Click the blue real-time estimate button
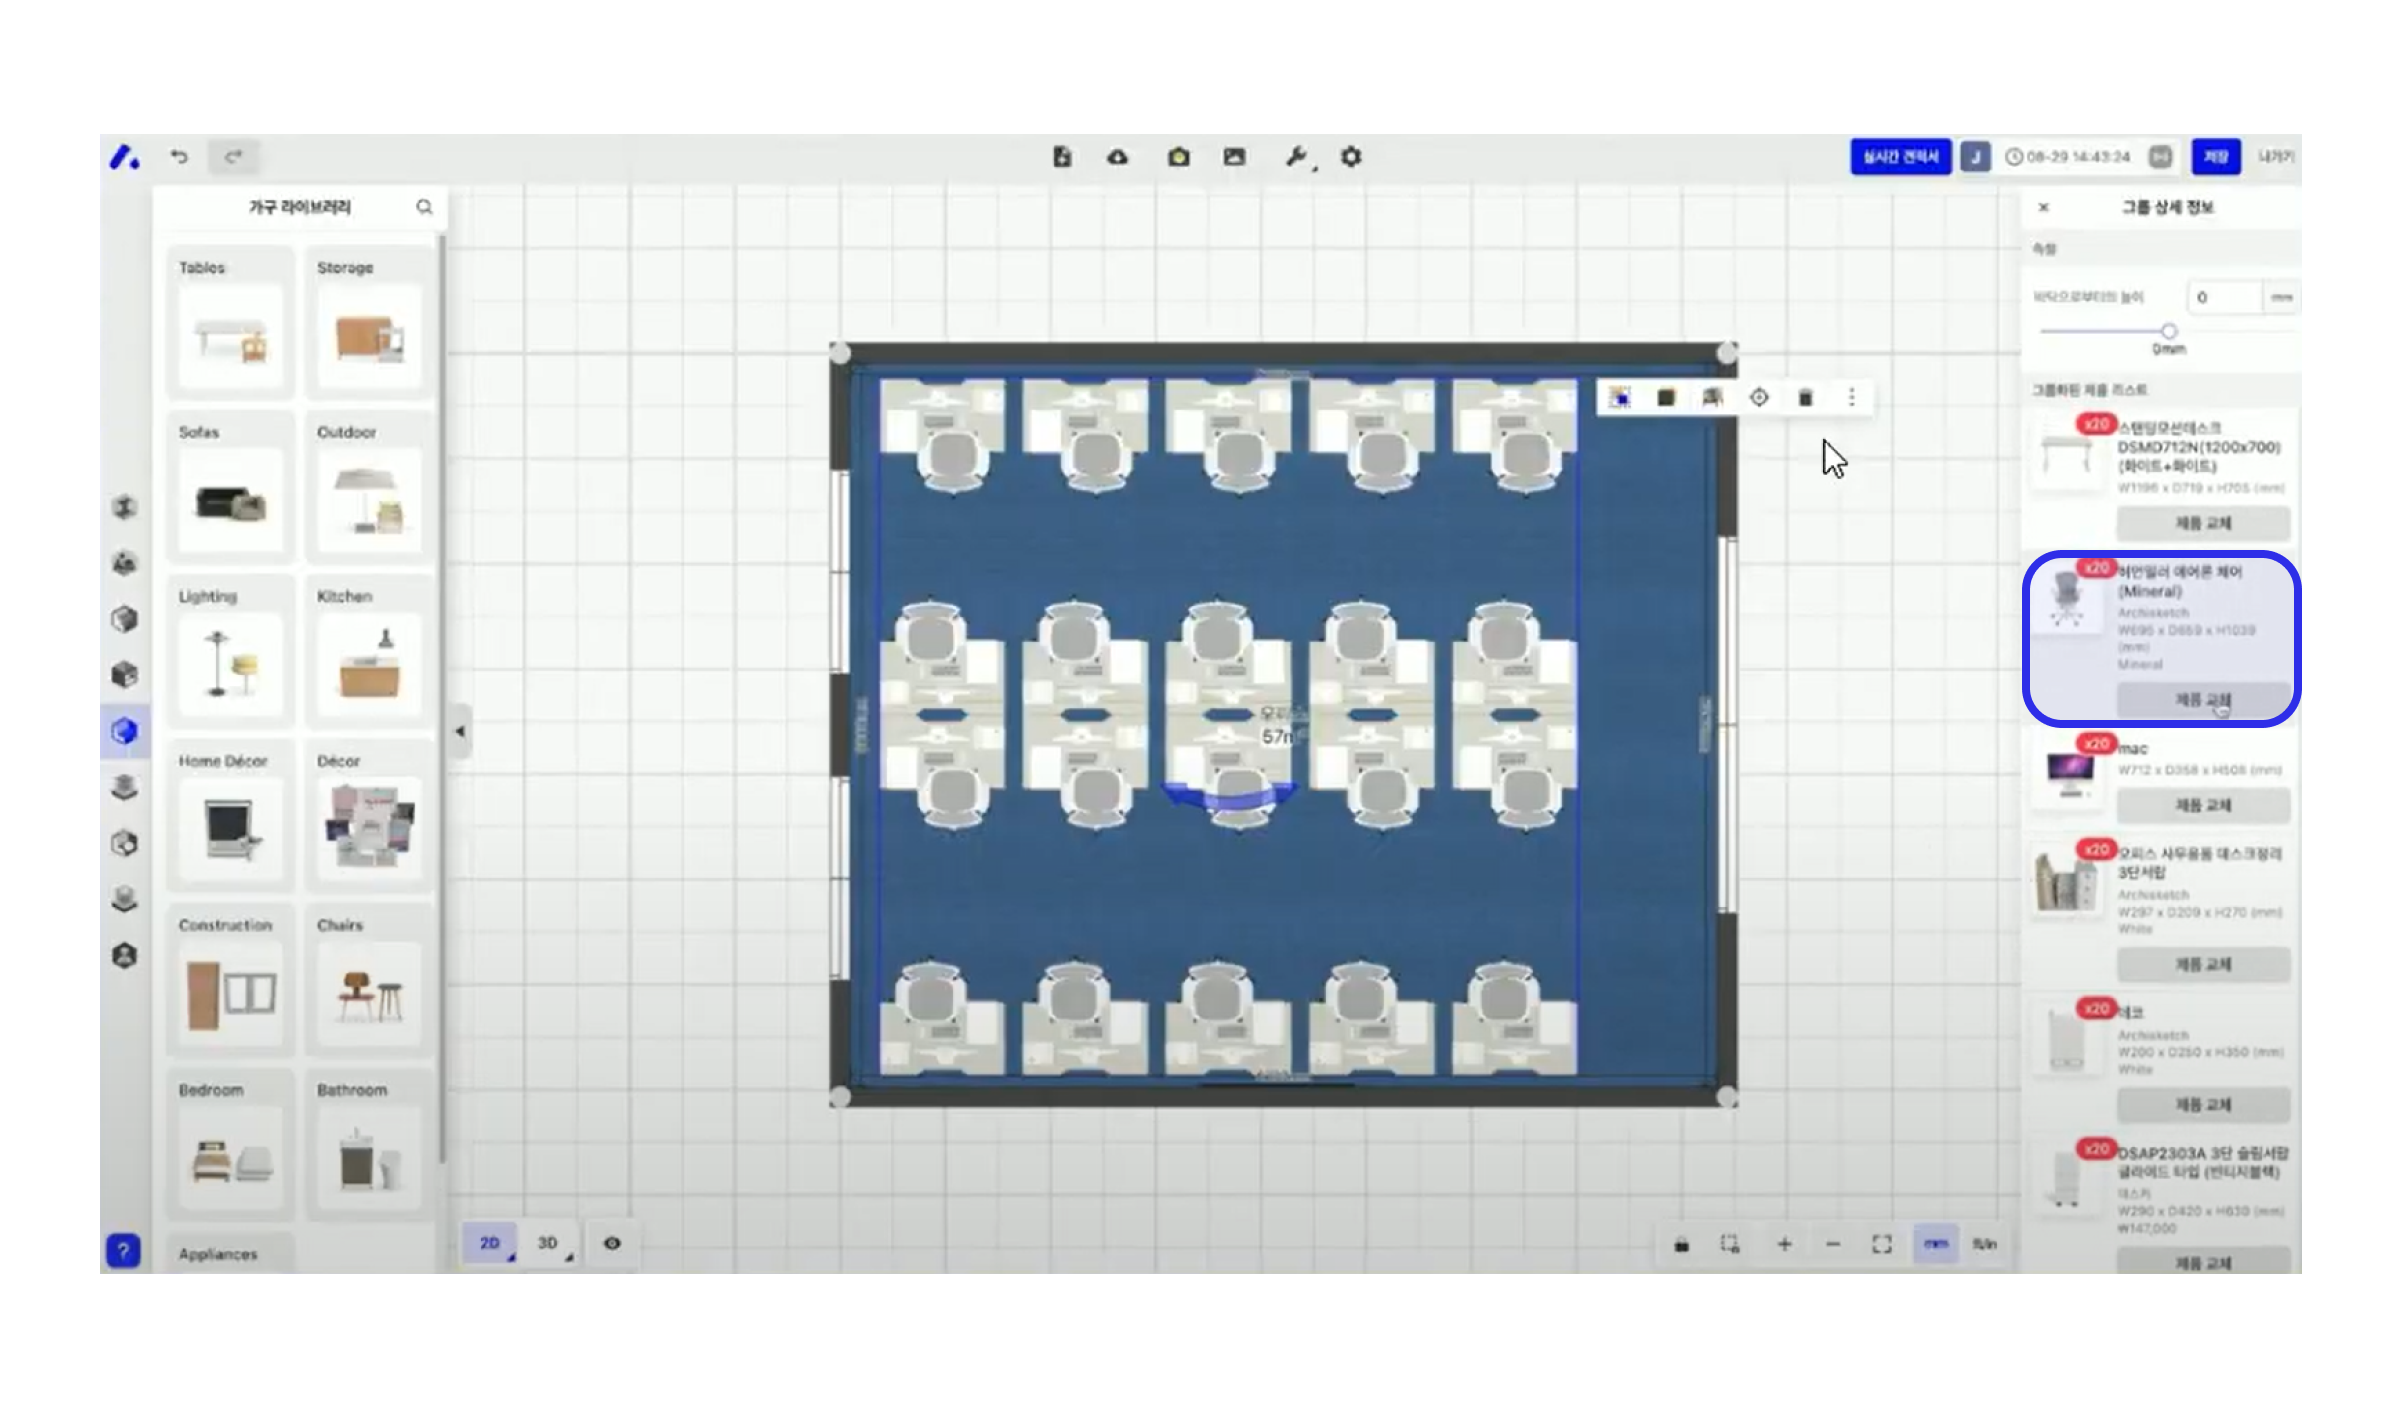The width and height of the screenshot is (2400, 1408). click(1901, 157)
